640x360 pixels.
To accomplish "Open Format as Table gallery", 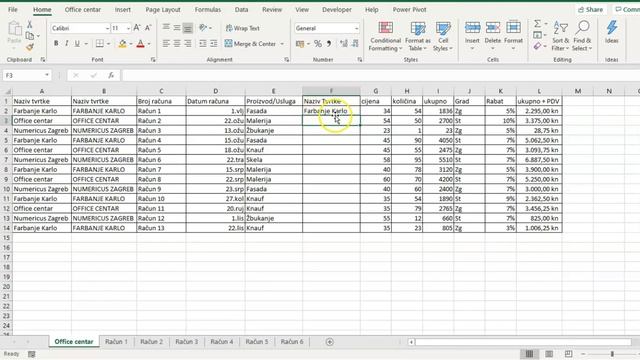I will [418, 36].
